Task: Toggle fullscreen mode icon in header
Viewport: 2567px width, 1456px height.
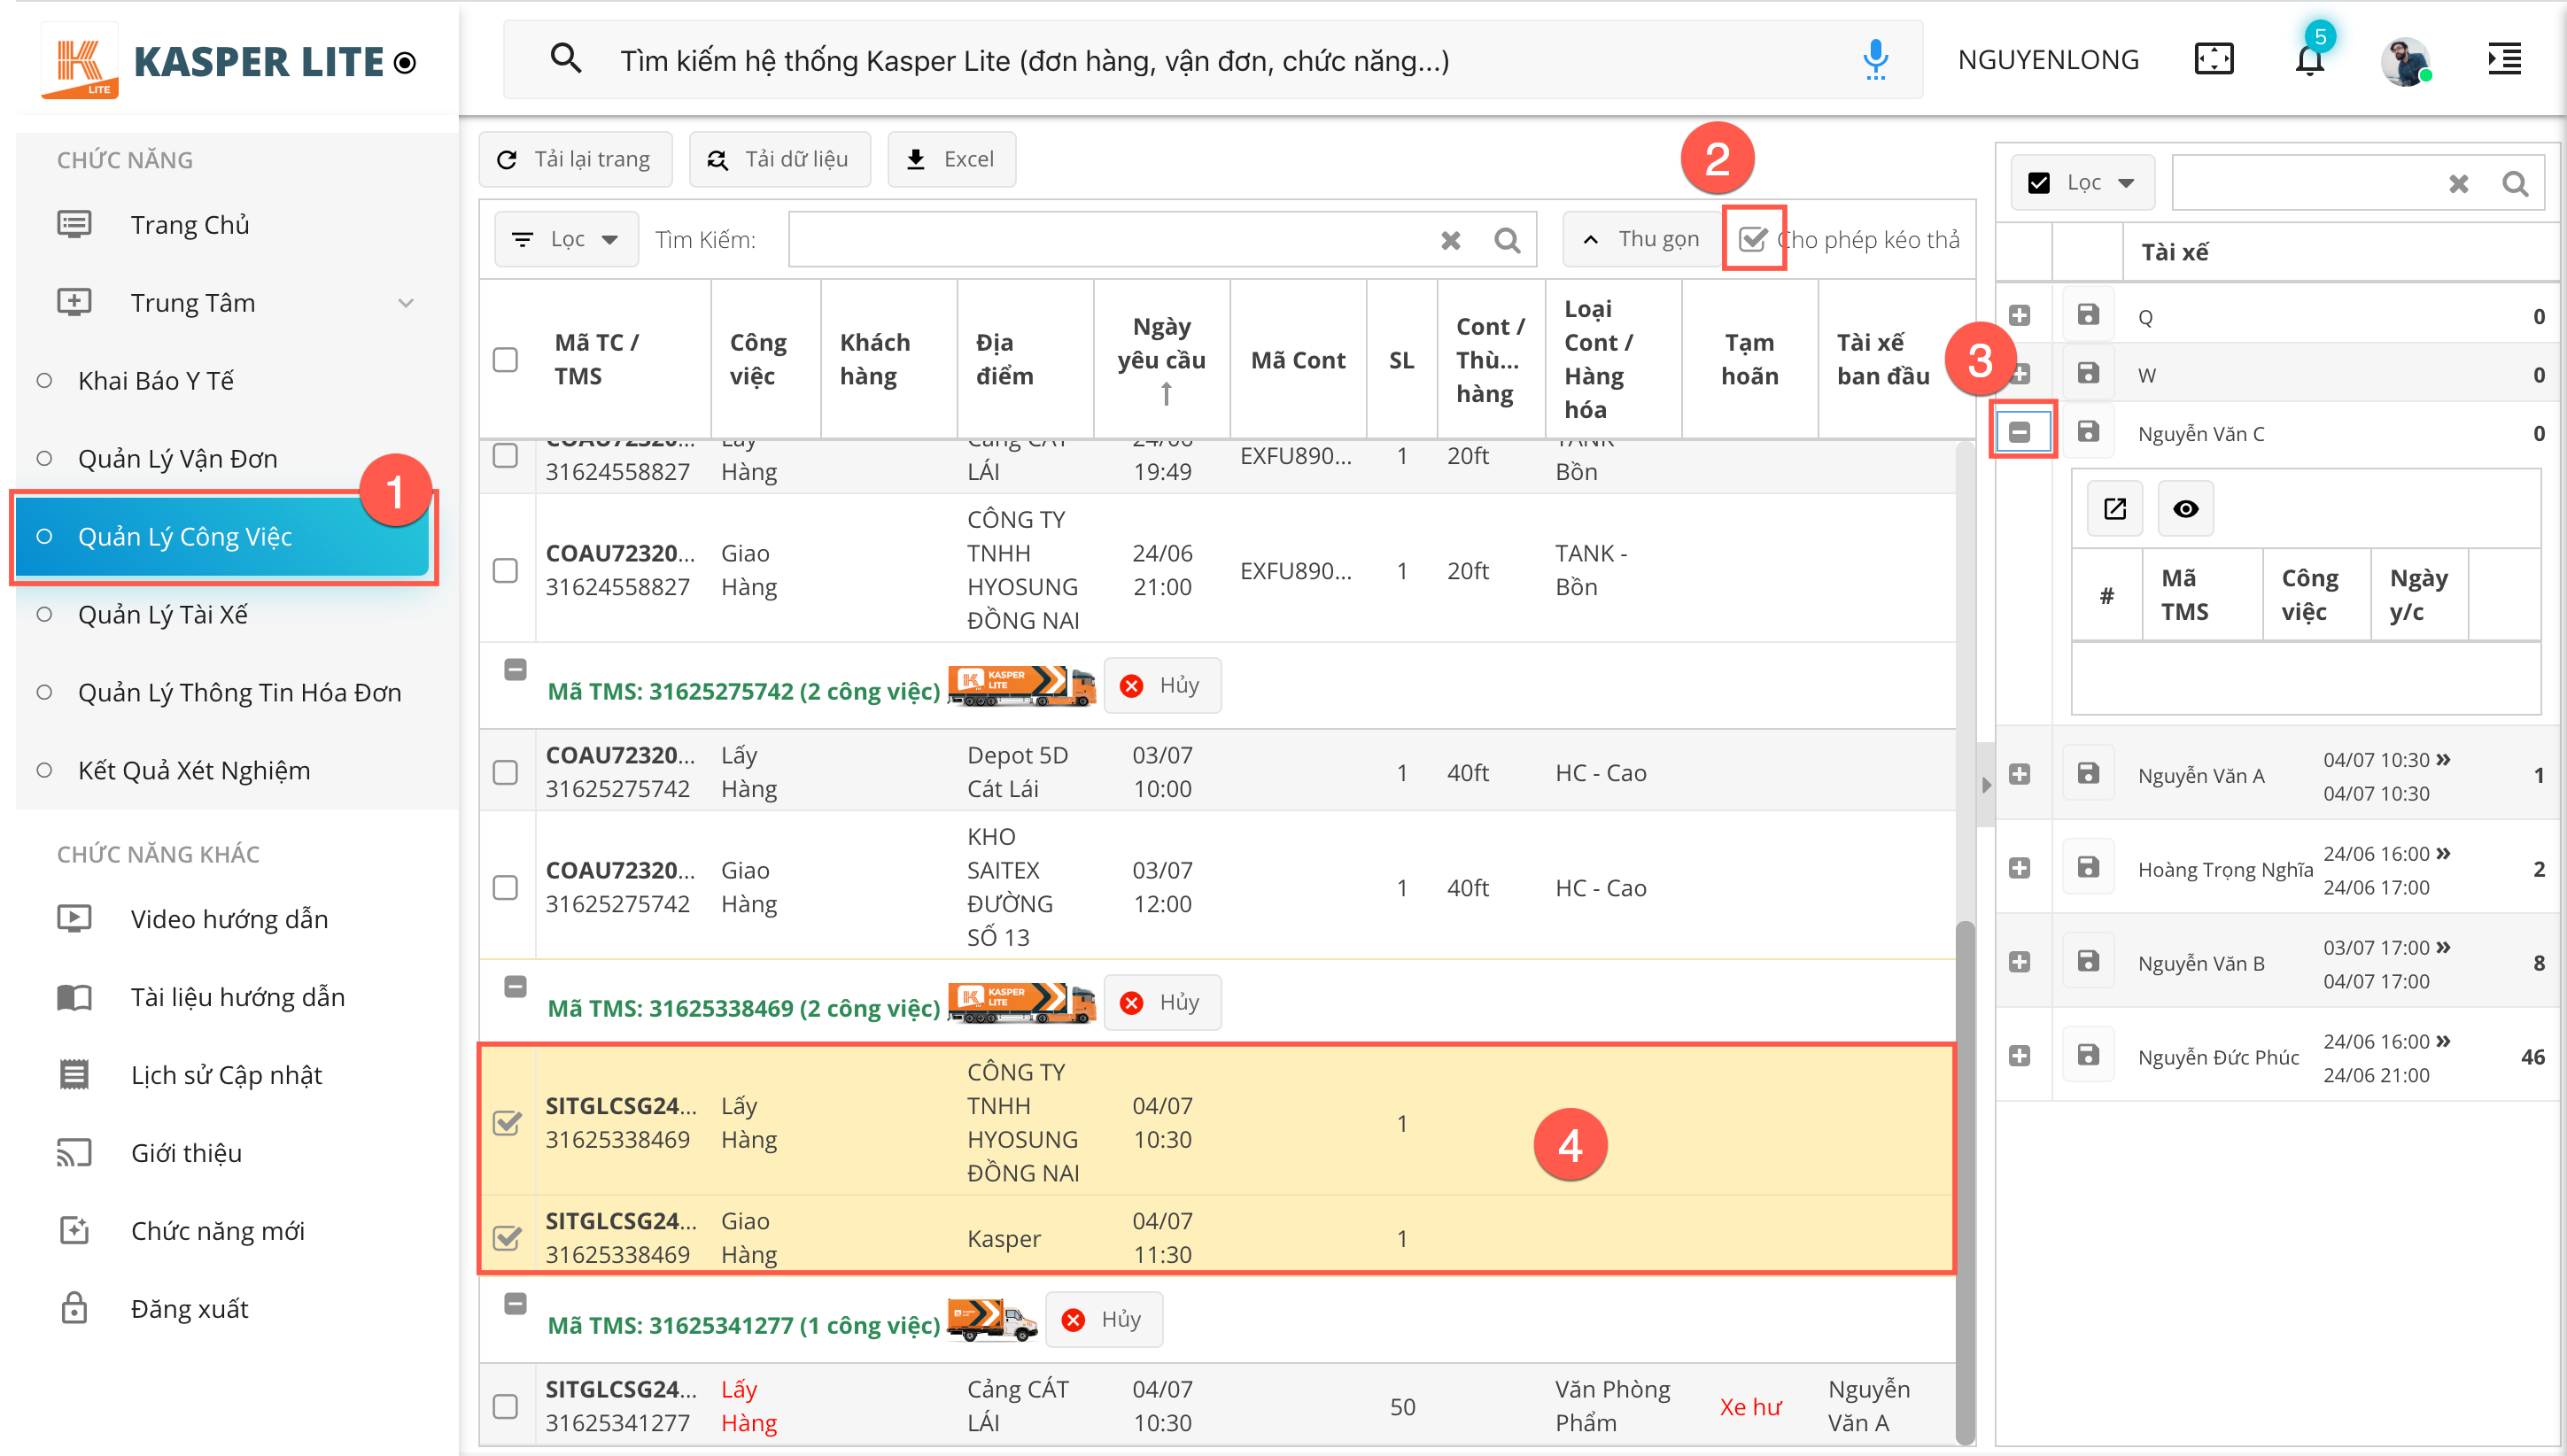Action: 2213,59
